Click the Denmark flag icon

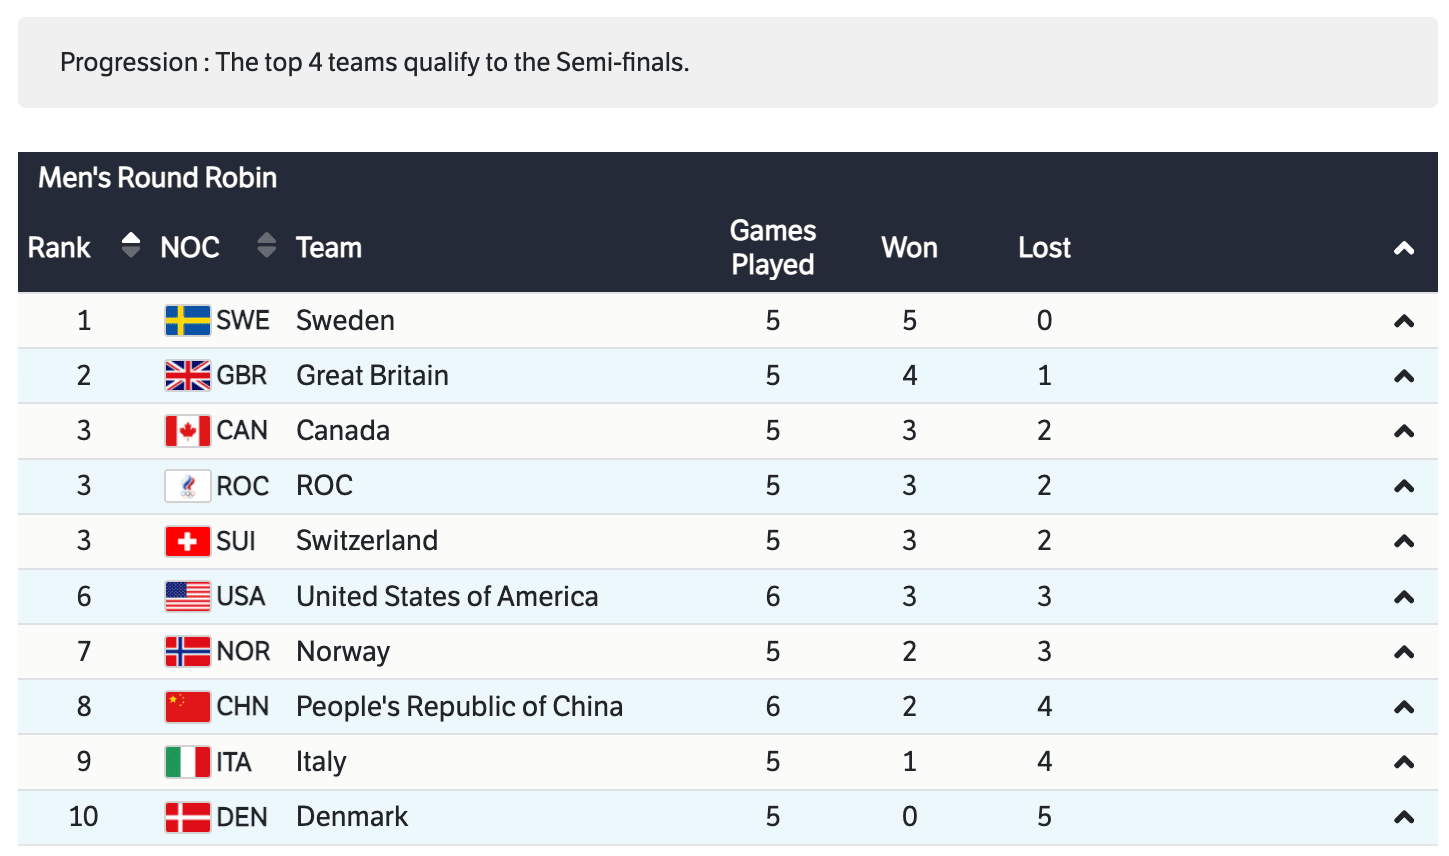pos(187,817)
